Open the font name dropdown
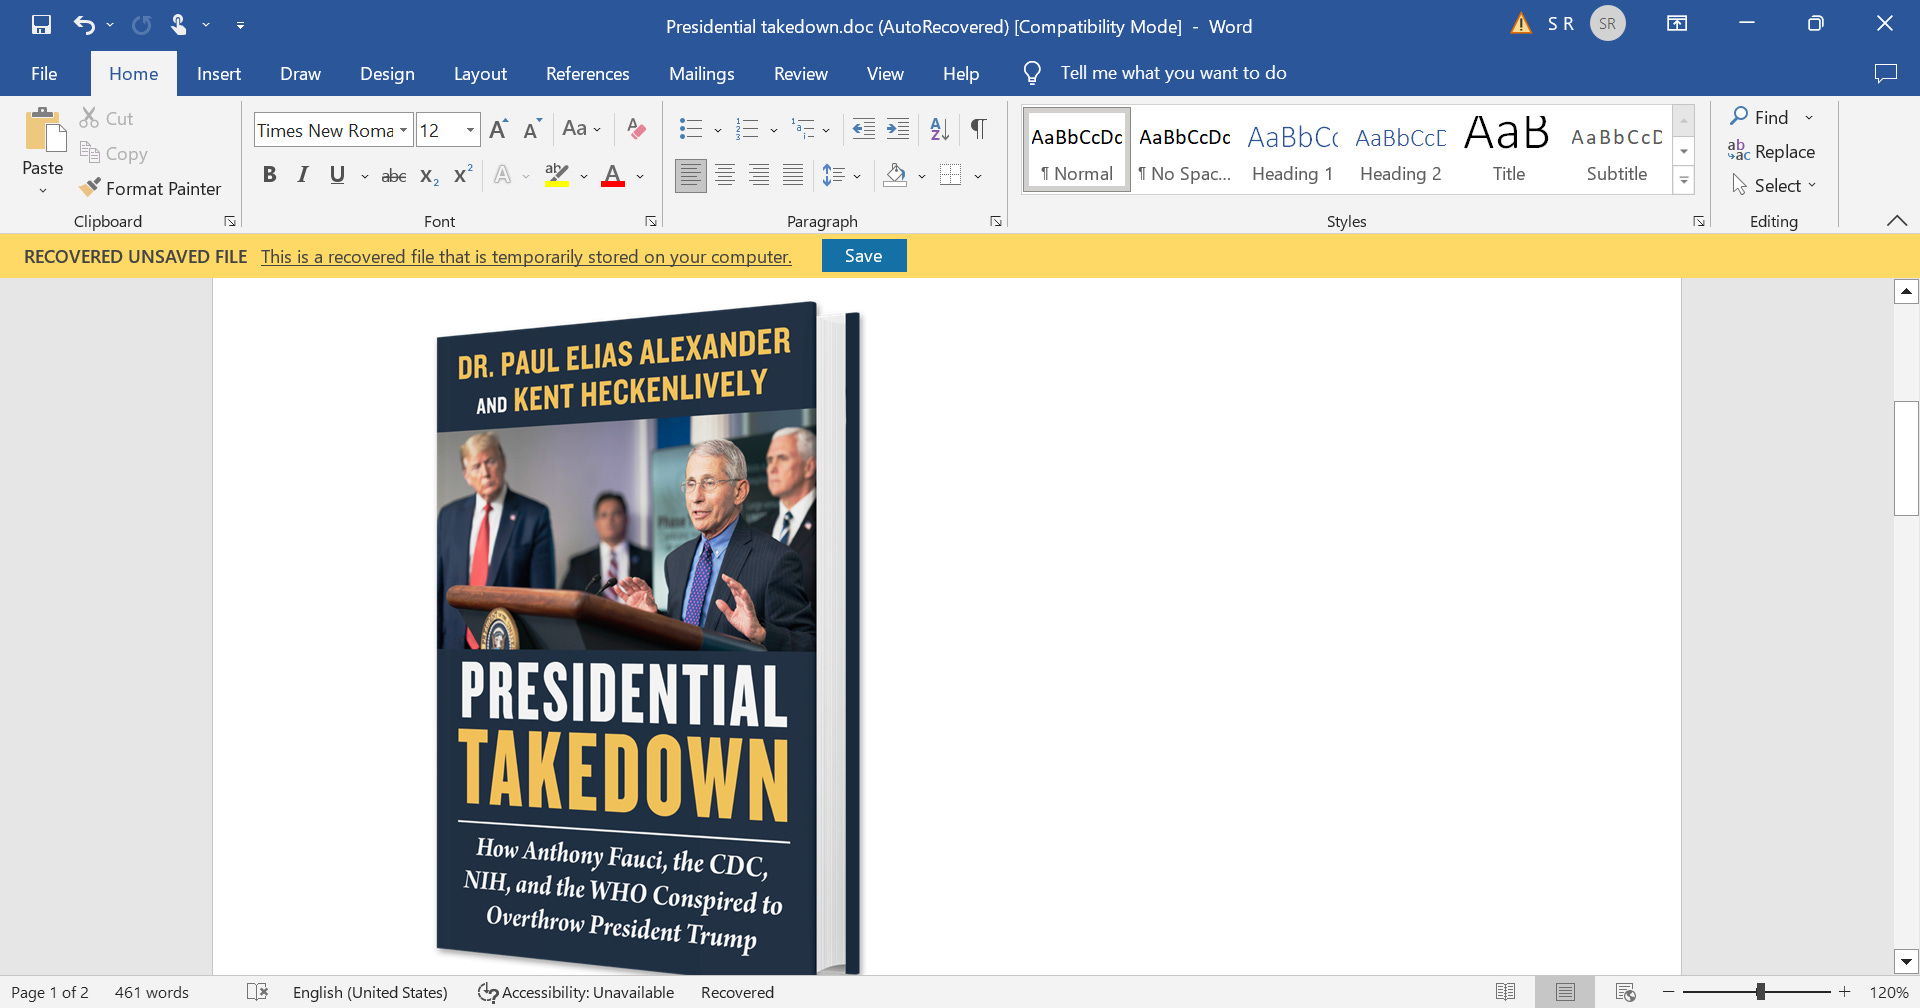This screenshot has height=1008, width=1920. [403, 130]
